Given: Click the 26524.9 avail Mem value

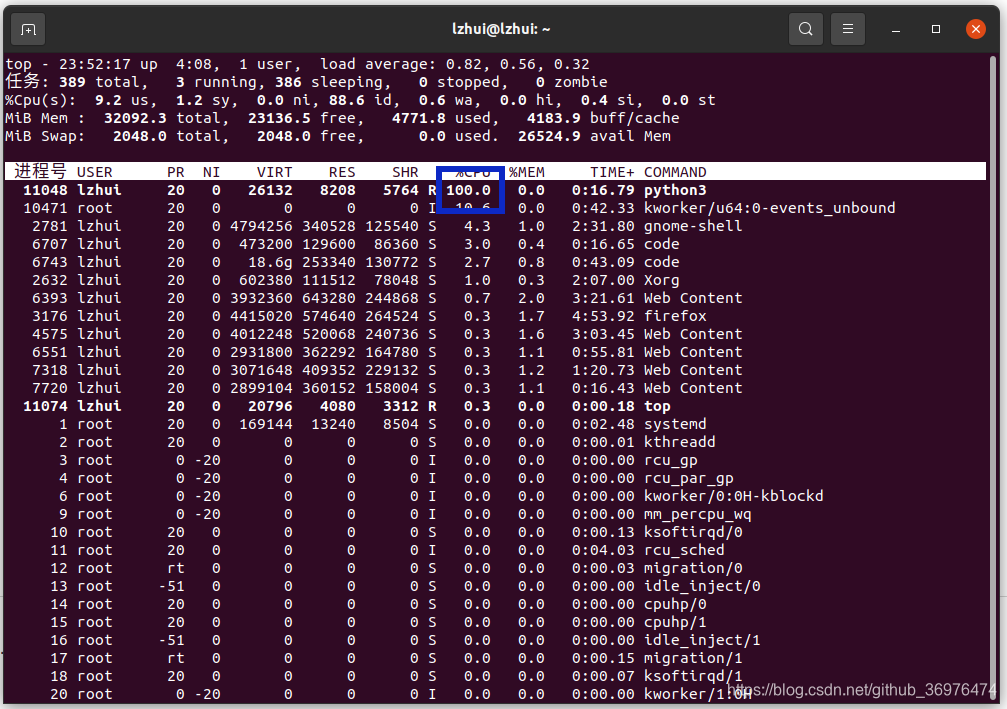Looking at the screenshot, I should [549, 136].
